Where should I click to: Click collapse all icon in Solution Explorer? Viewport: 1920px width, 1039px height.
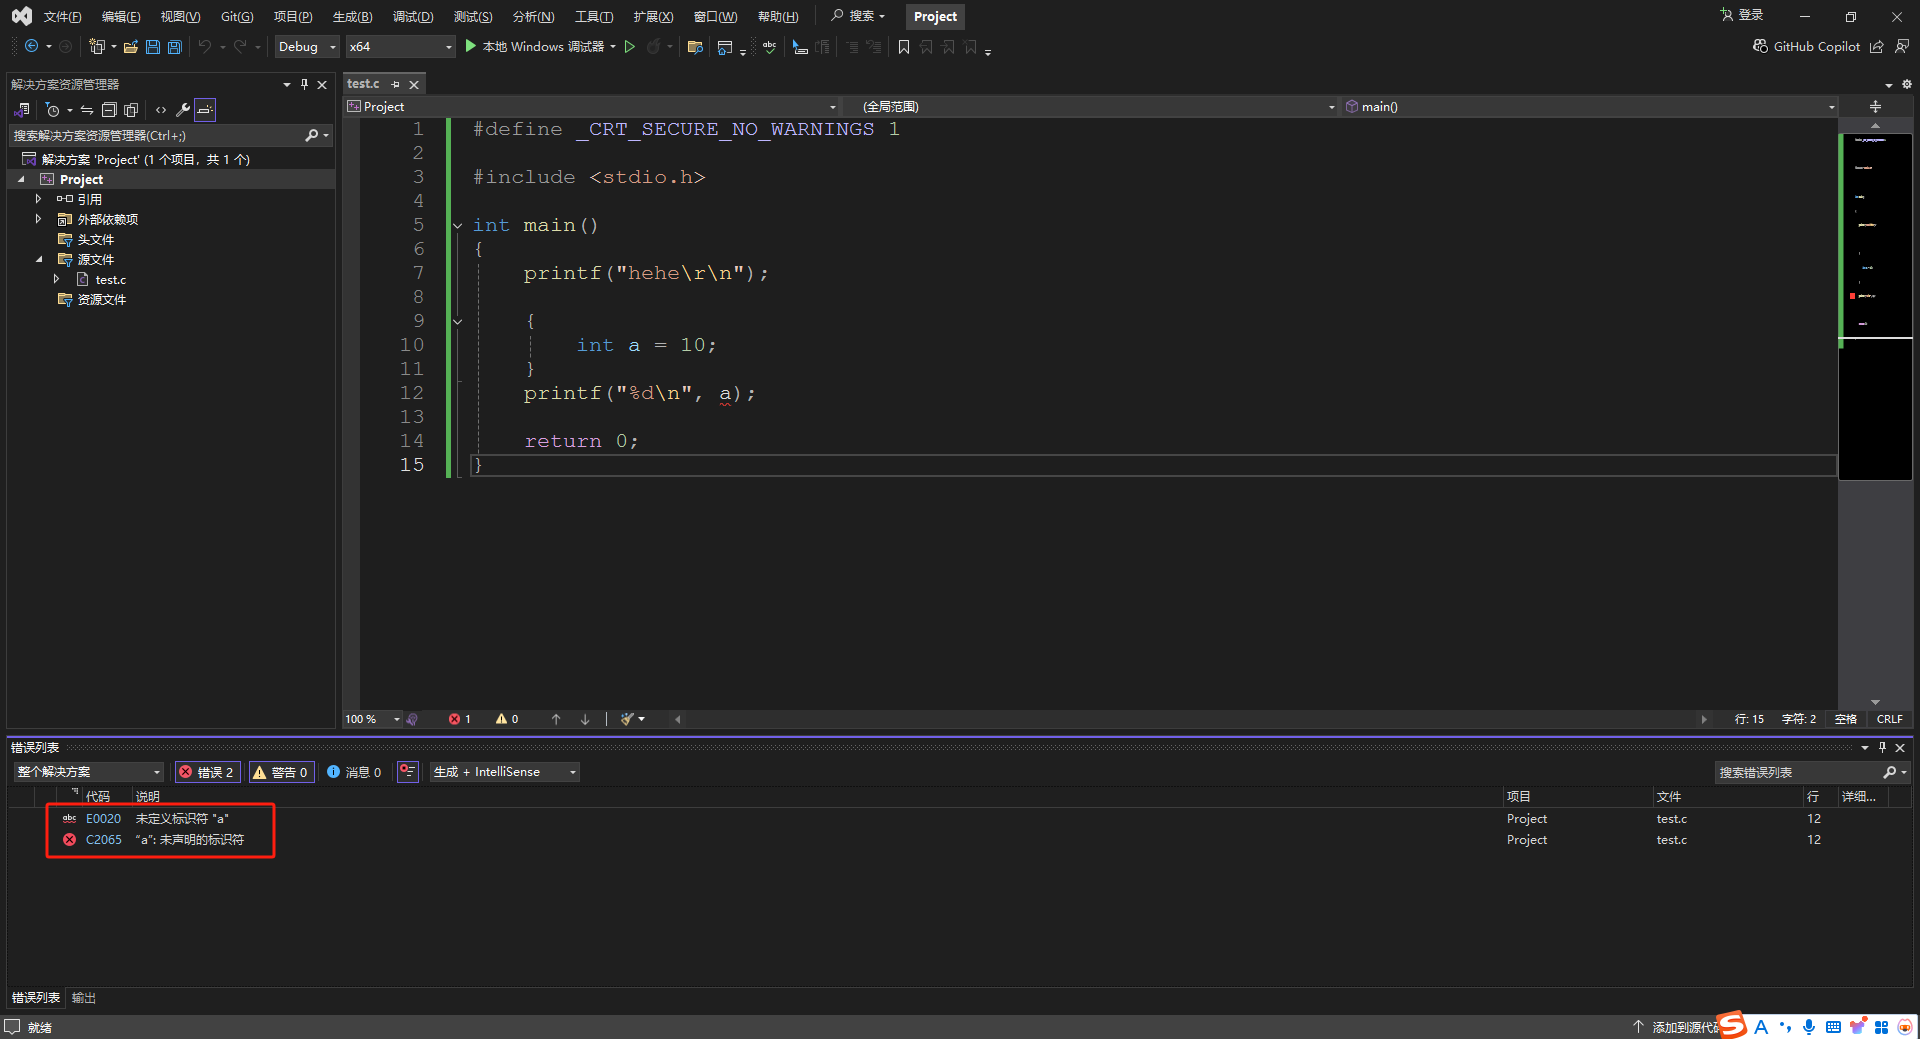109,110
